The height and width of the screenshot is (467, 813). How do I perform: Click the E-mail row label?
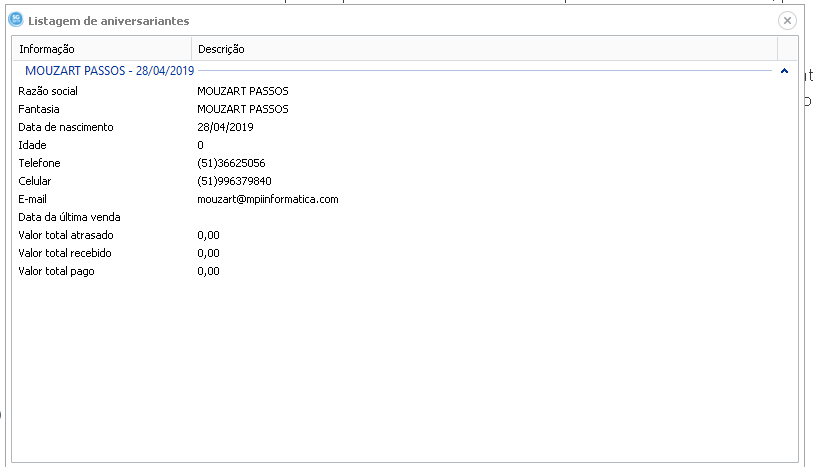point(33,199)
